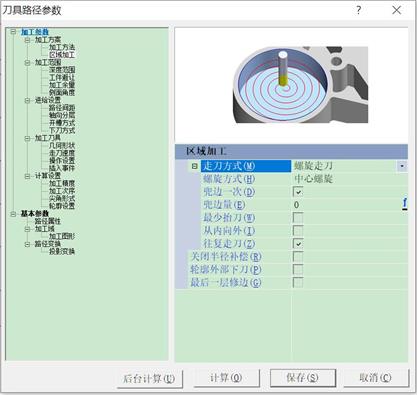Select 轴向分层 in the tree
Screen dimensions: 417x395
pos(62,115)
